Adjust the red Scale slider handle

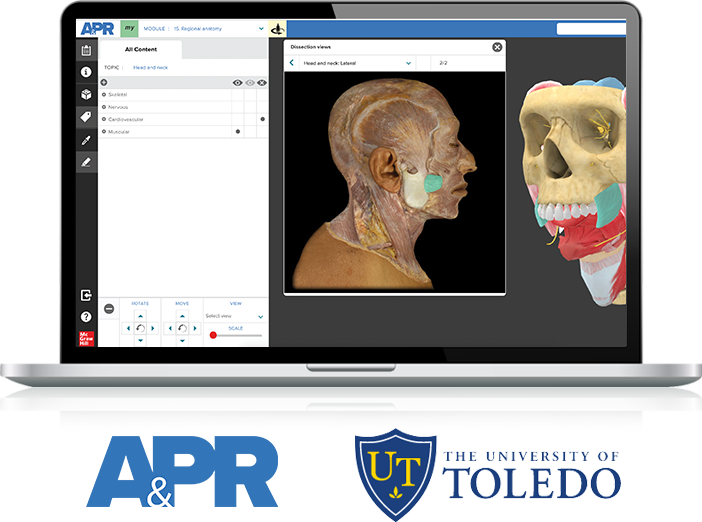[213, 335]
